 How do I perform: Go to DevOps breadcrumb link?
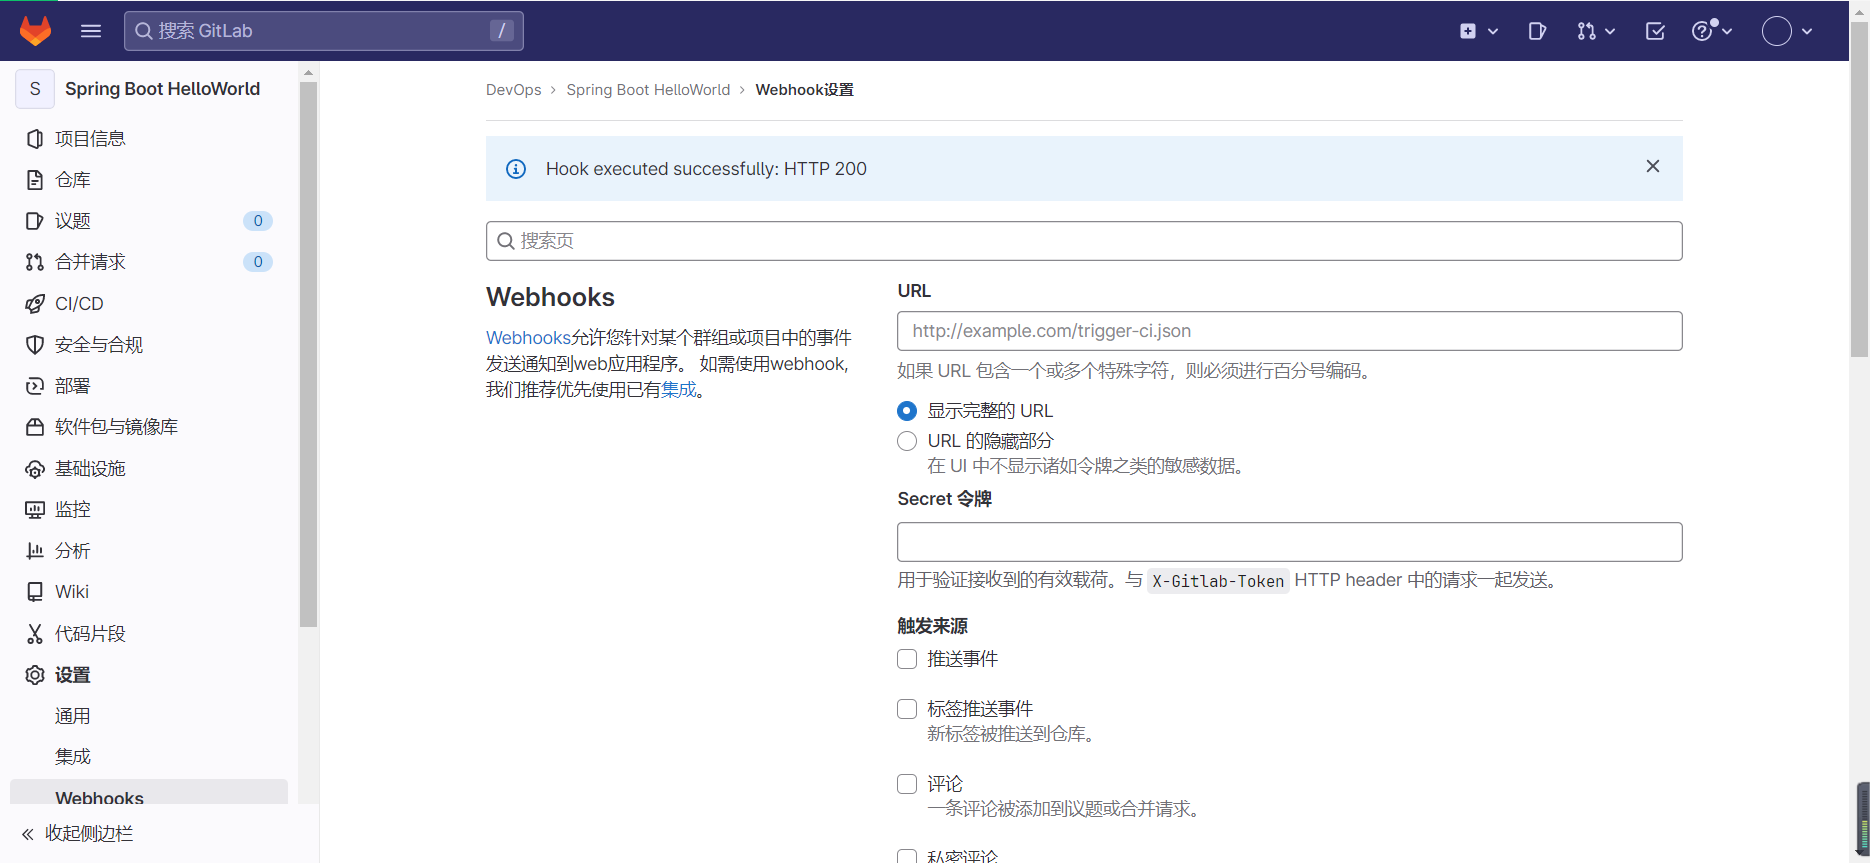514,90
